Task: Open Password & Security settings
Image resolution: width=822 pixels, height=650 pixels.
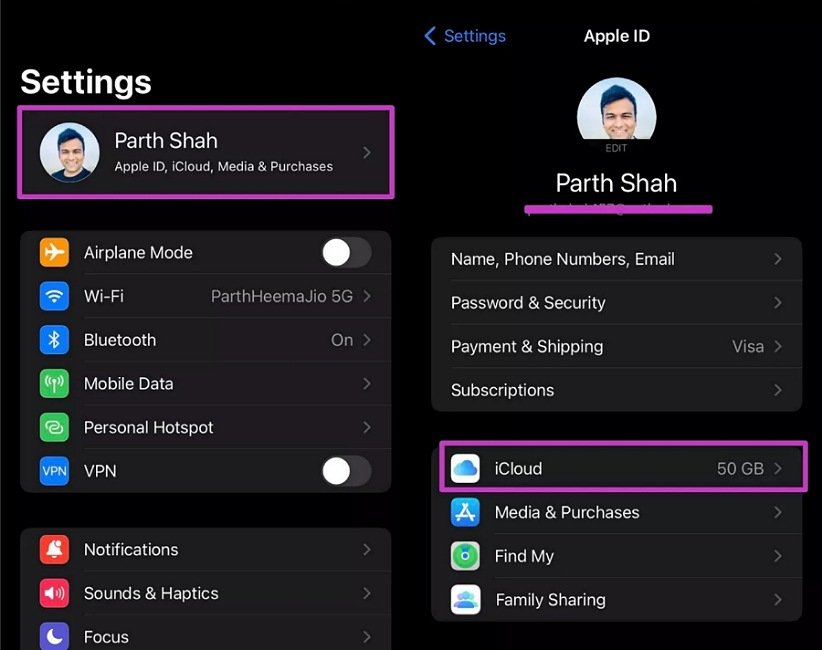Action: pyautogui.click(x=615, y=303)
